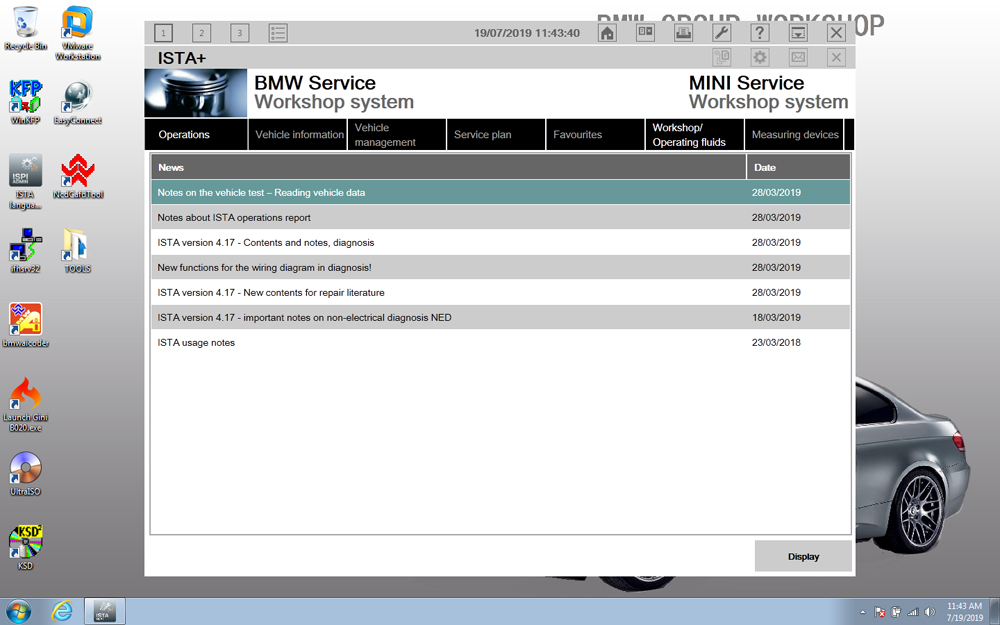Open the WinKFP desktop shortcut

26,102
